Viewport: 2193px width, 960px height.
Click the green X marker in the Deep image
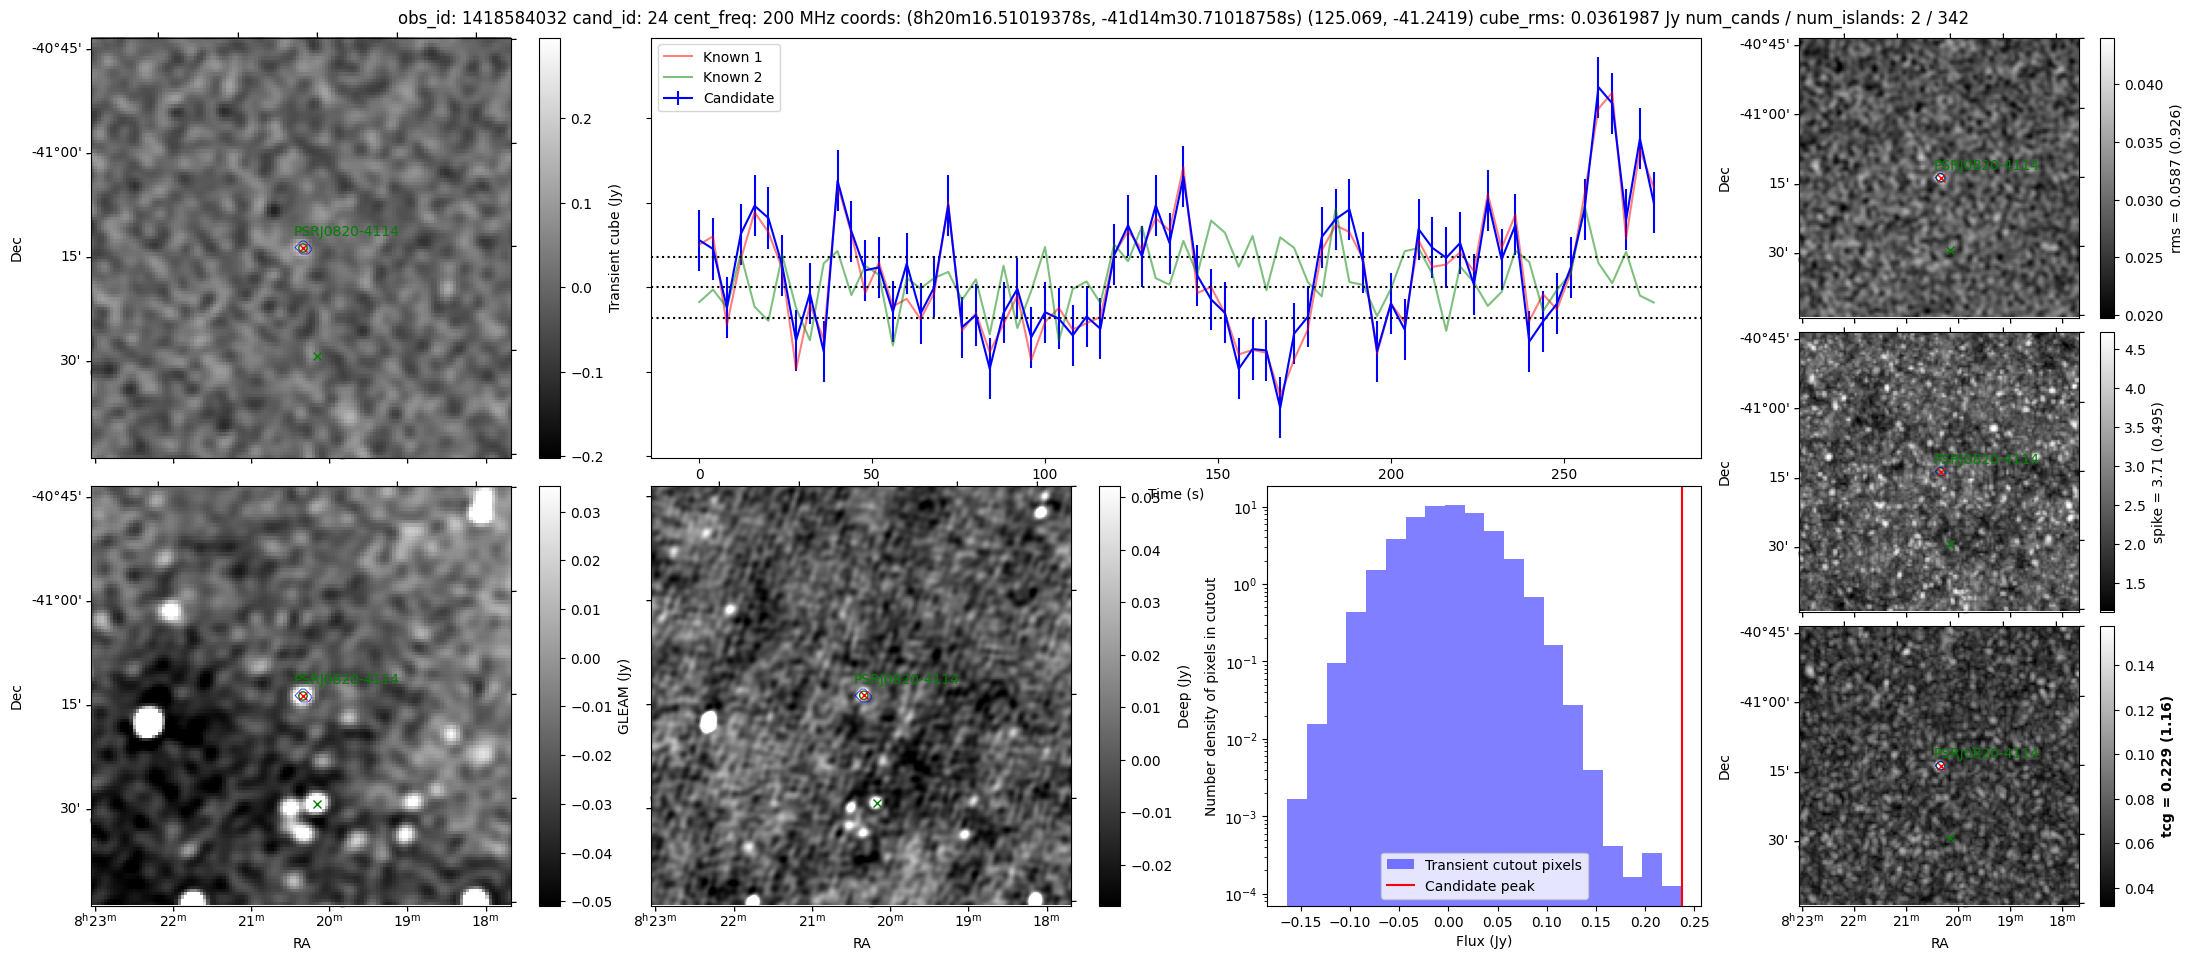(877, 803)
